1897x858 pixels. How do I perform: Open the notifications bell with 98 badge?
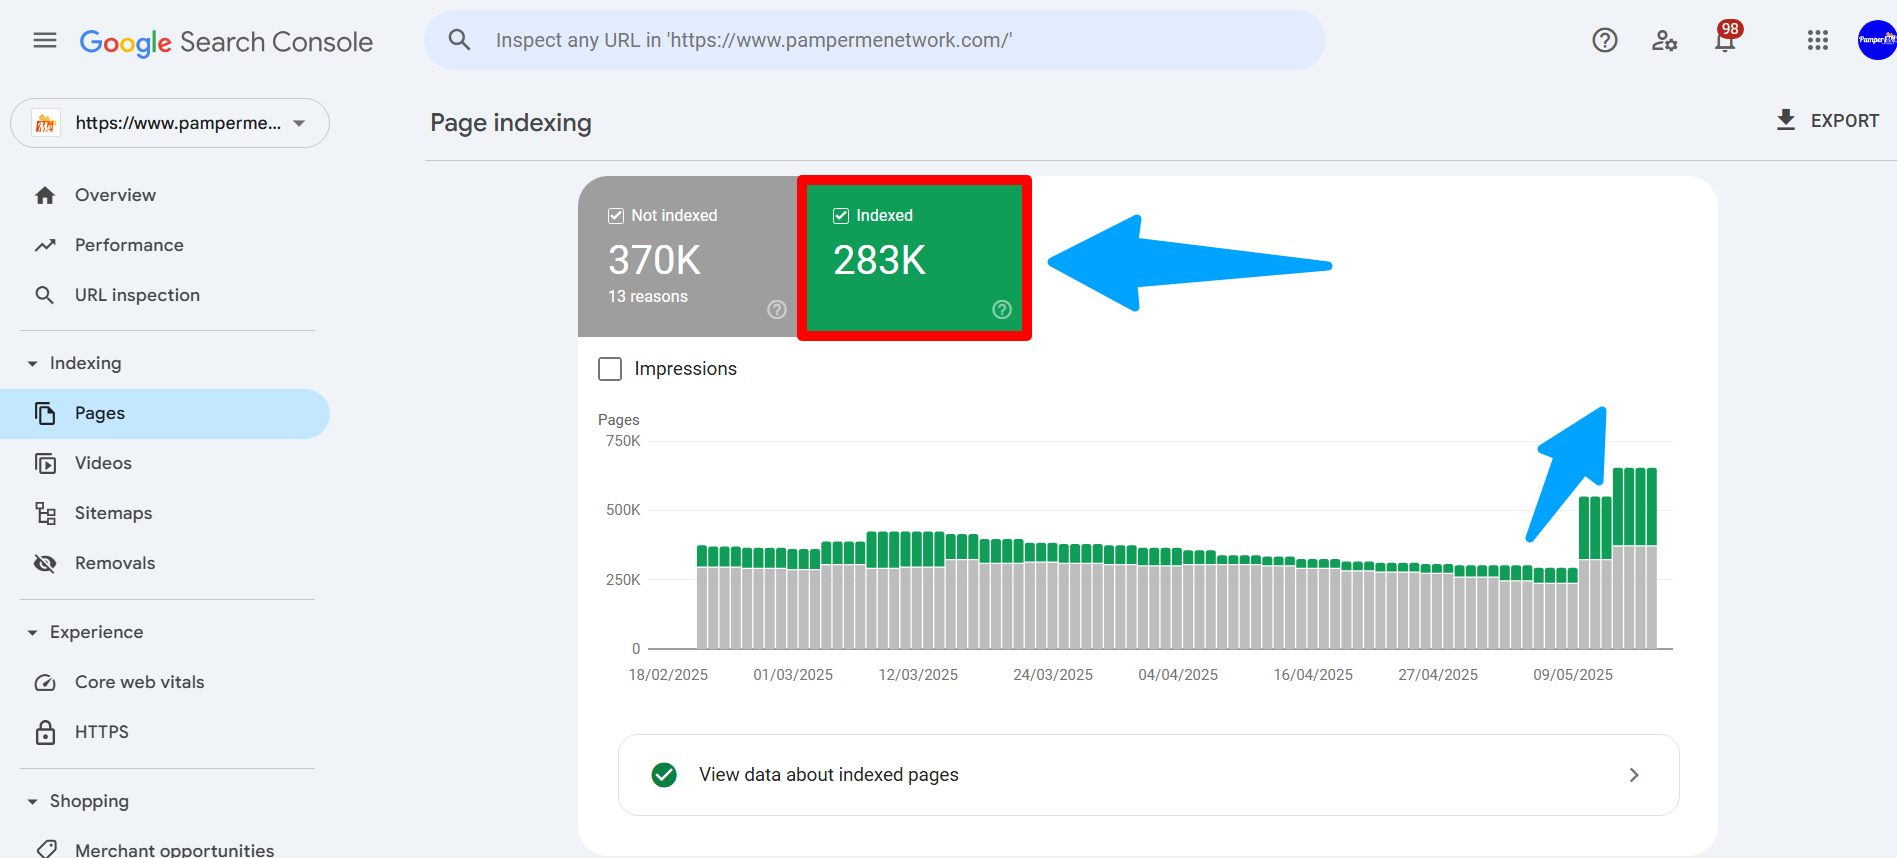1726,38
